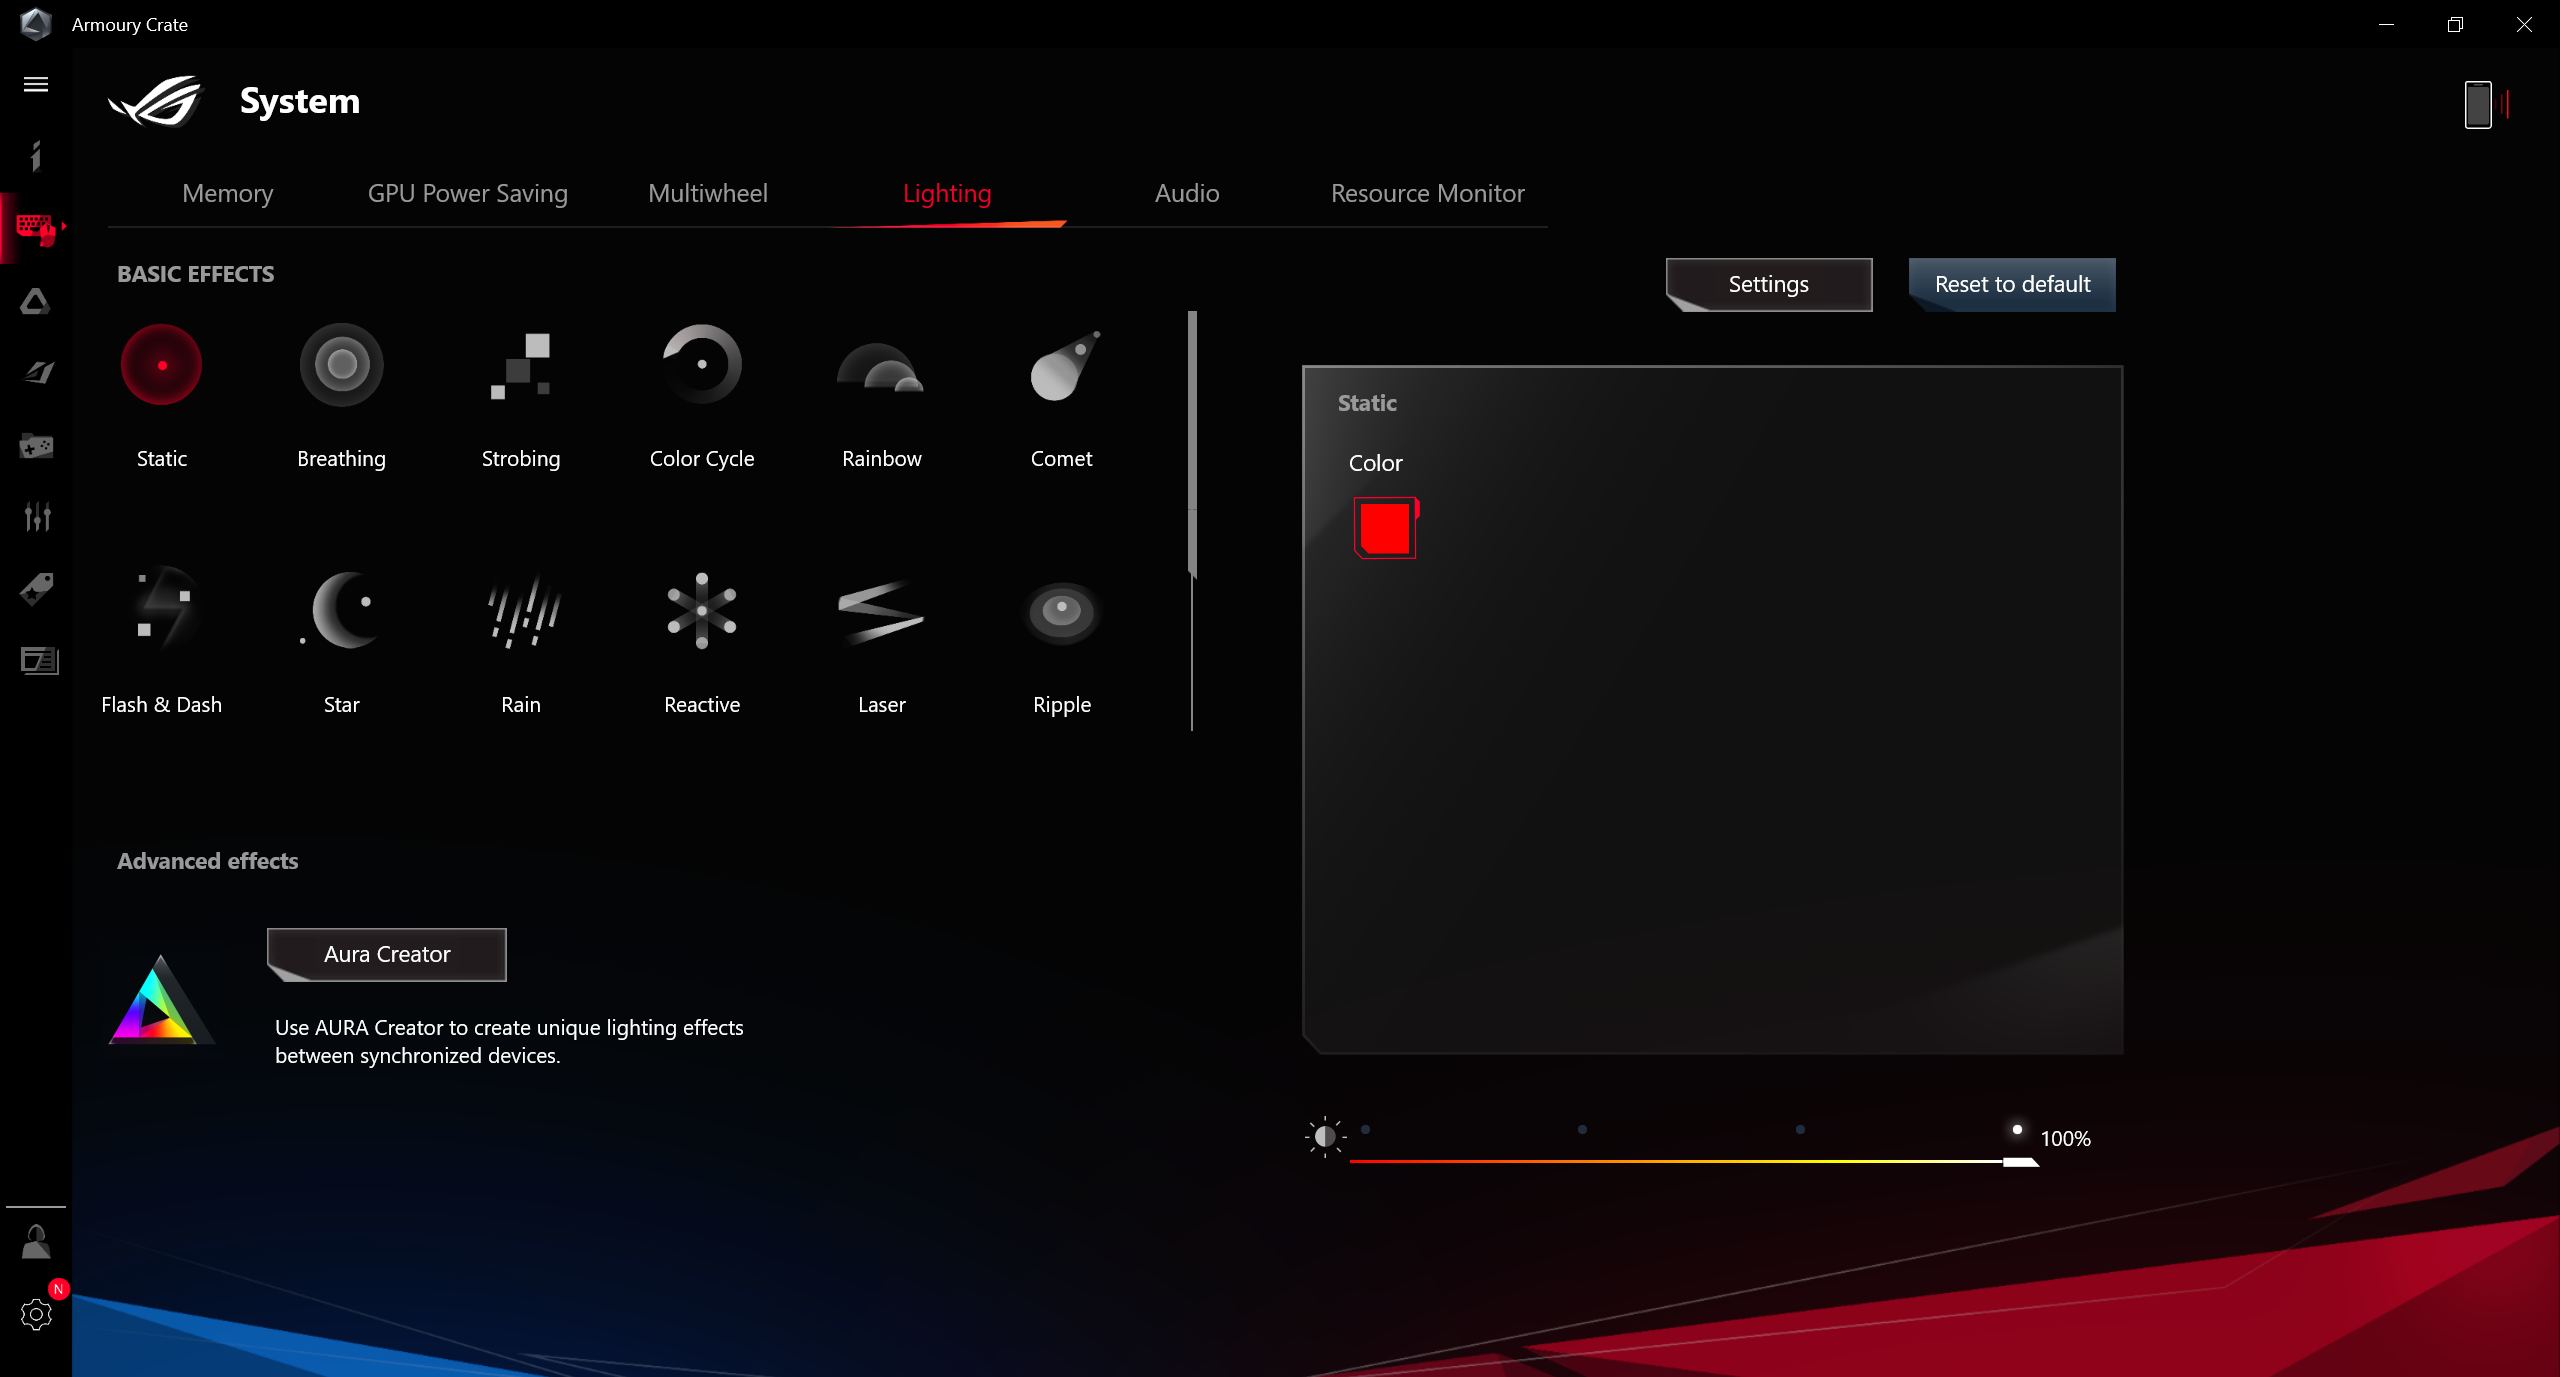Click the BASIC EFFECTS heading
This screenshot has height=1377, width=2560.
pos(195,274)
